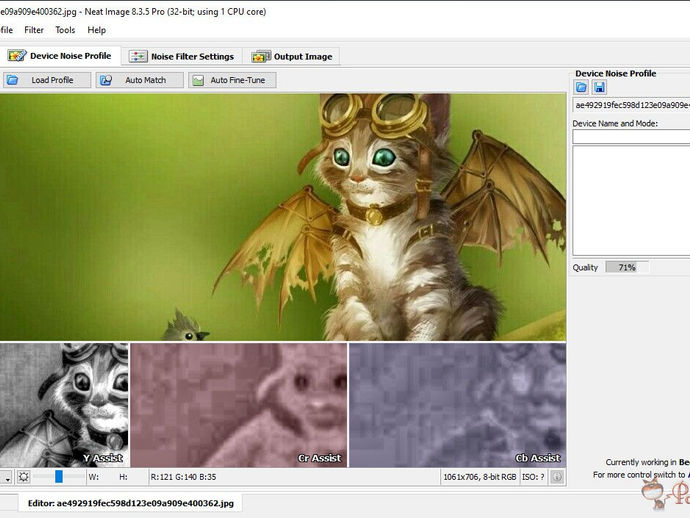
Task: Click the Auto Fine-Tune button icon
Action: [x=198, y=80]
